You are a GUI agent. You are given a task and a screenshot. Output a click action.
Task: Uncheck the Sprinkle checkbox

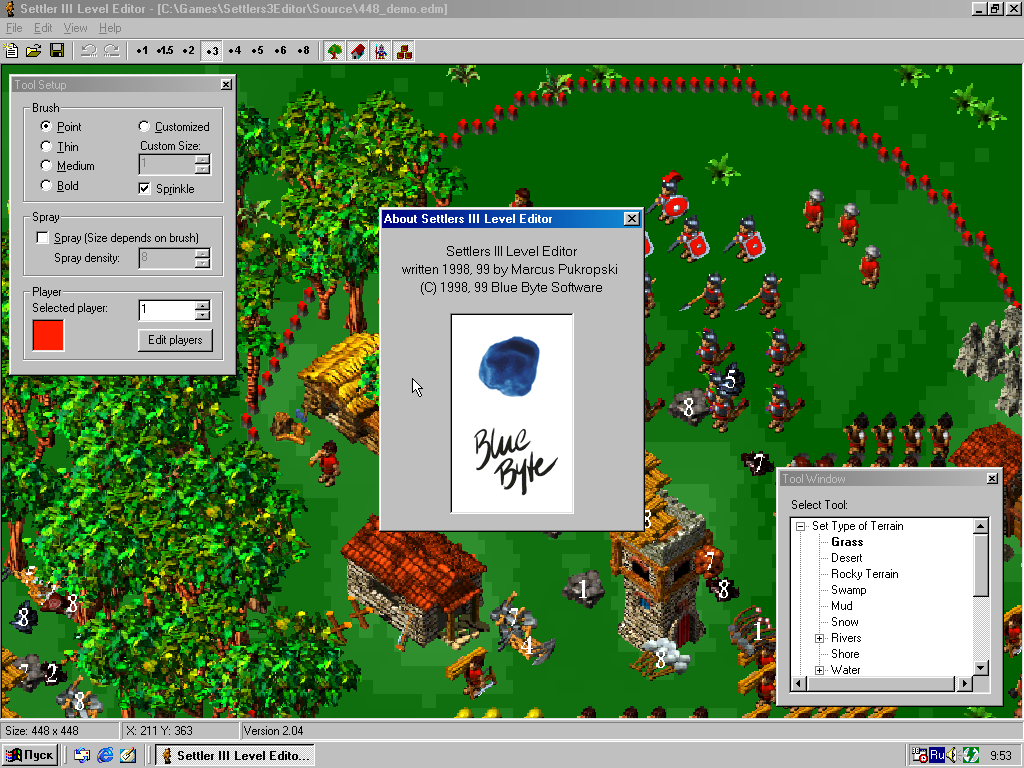(144, 189)
